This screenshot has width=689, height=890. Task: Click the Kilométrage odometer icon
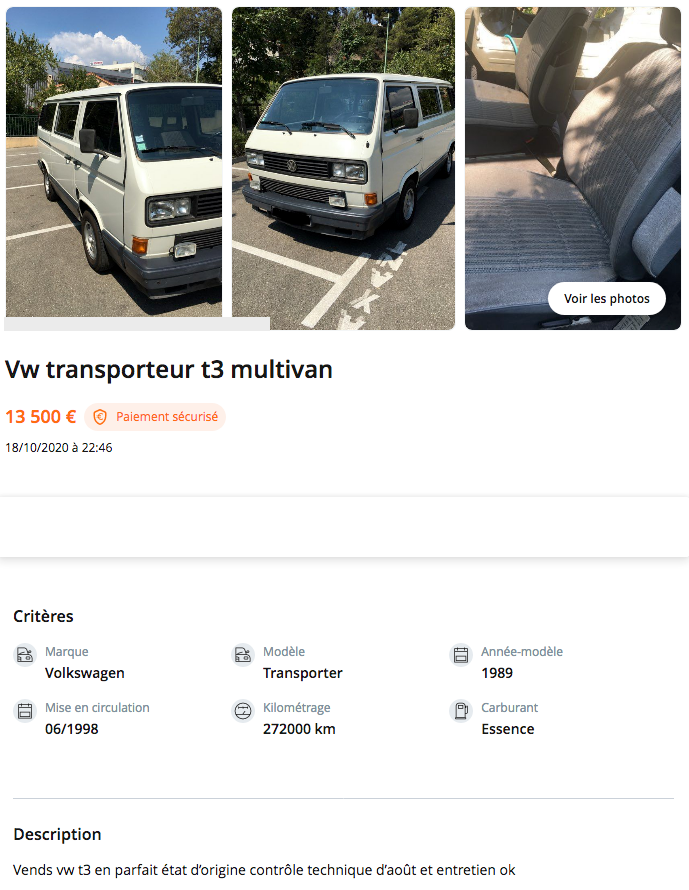pyautogui.click(x=243, y=711)
